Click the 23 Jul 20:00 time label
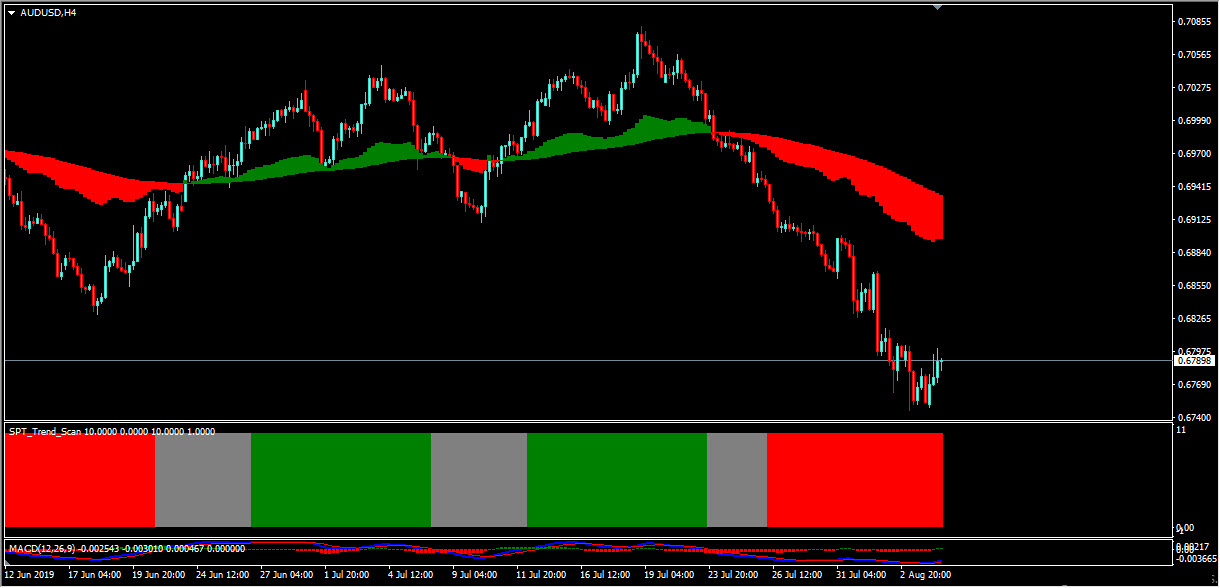The height and width of the screenshot is (588, 1220). point(732,575)
